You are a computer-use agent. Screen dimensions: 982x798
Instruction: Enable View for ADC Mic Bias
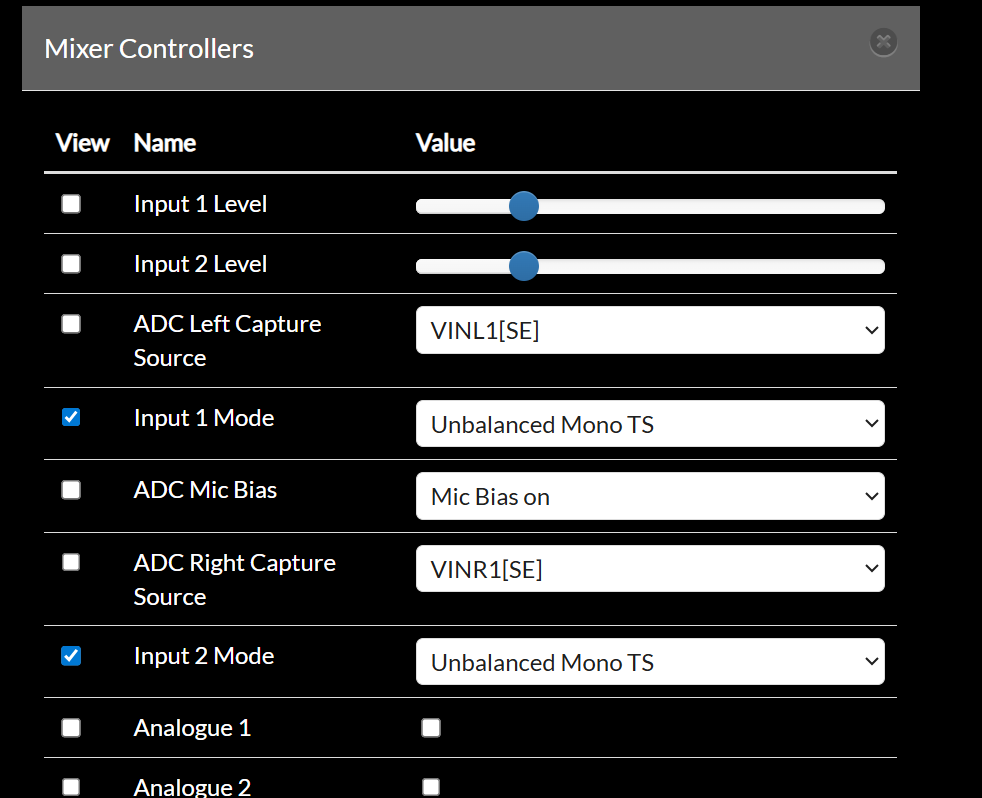[71, 490]
